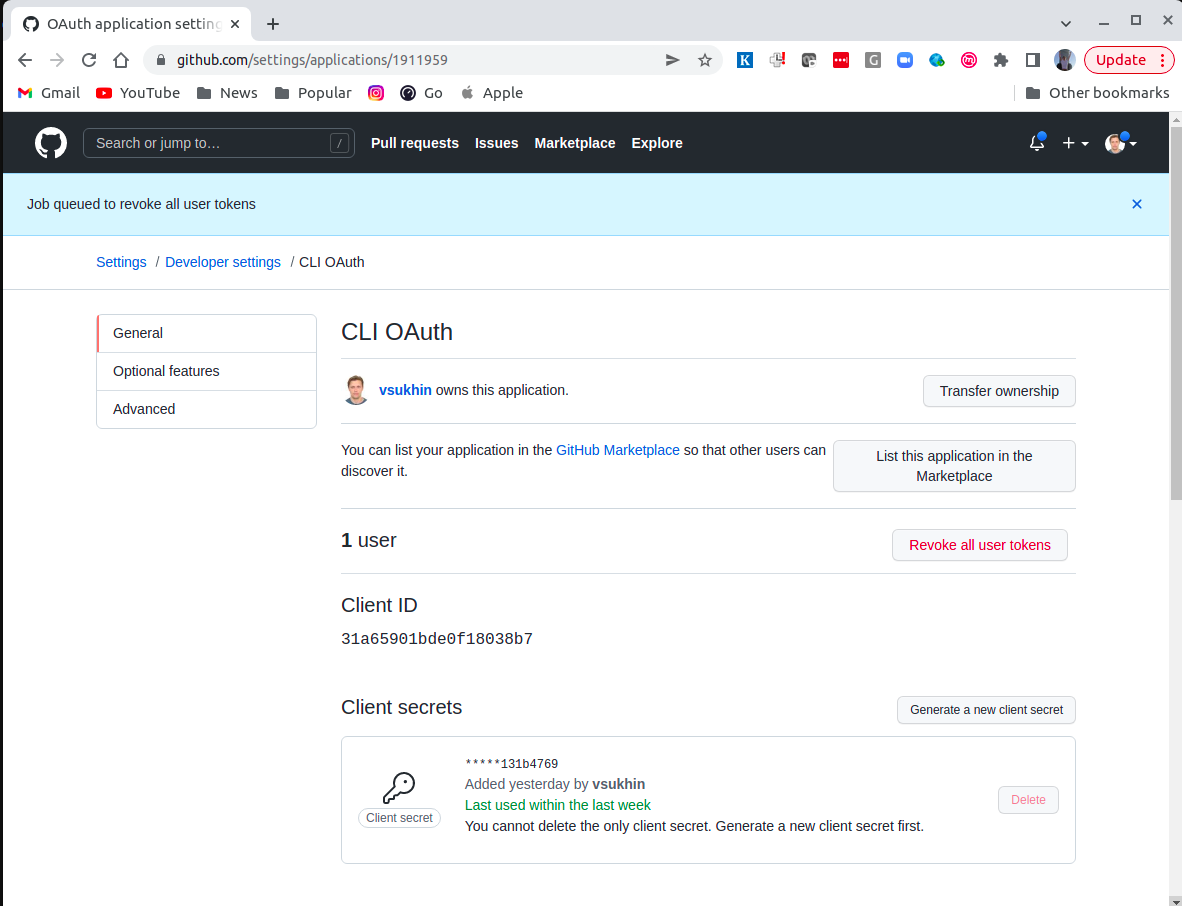Select Optional features in the sidebar

pos(207,371)
